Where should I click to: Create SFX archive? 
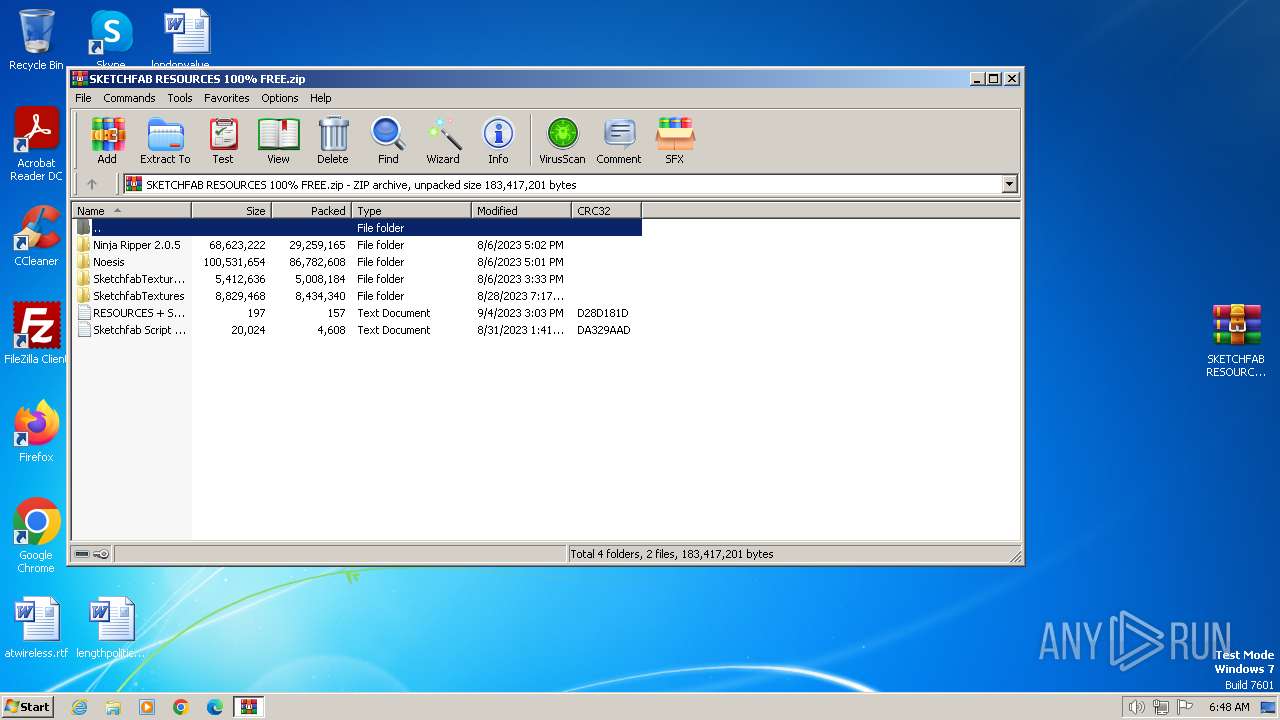(x=675, y=140)
